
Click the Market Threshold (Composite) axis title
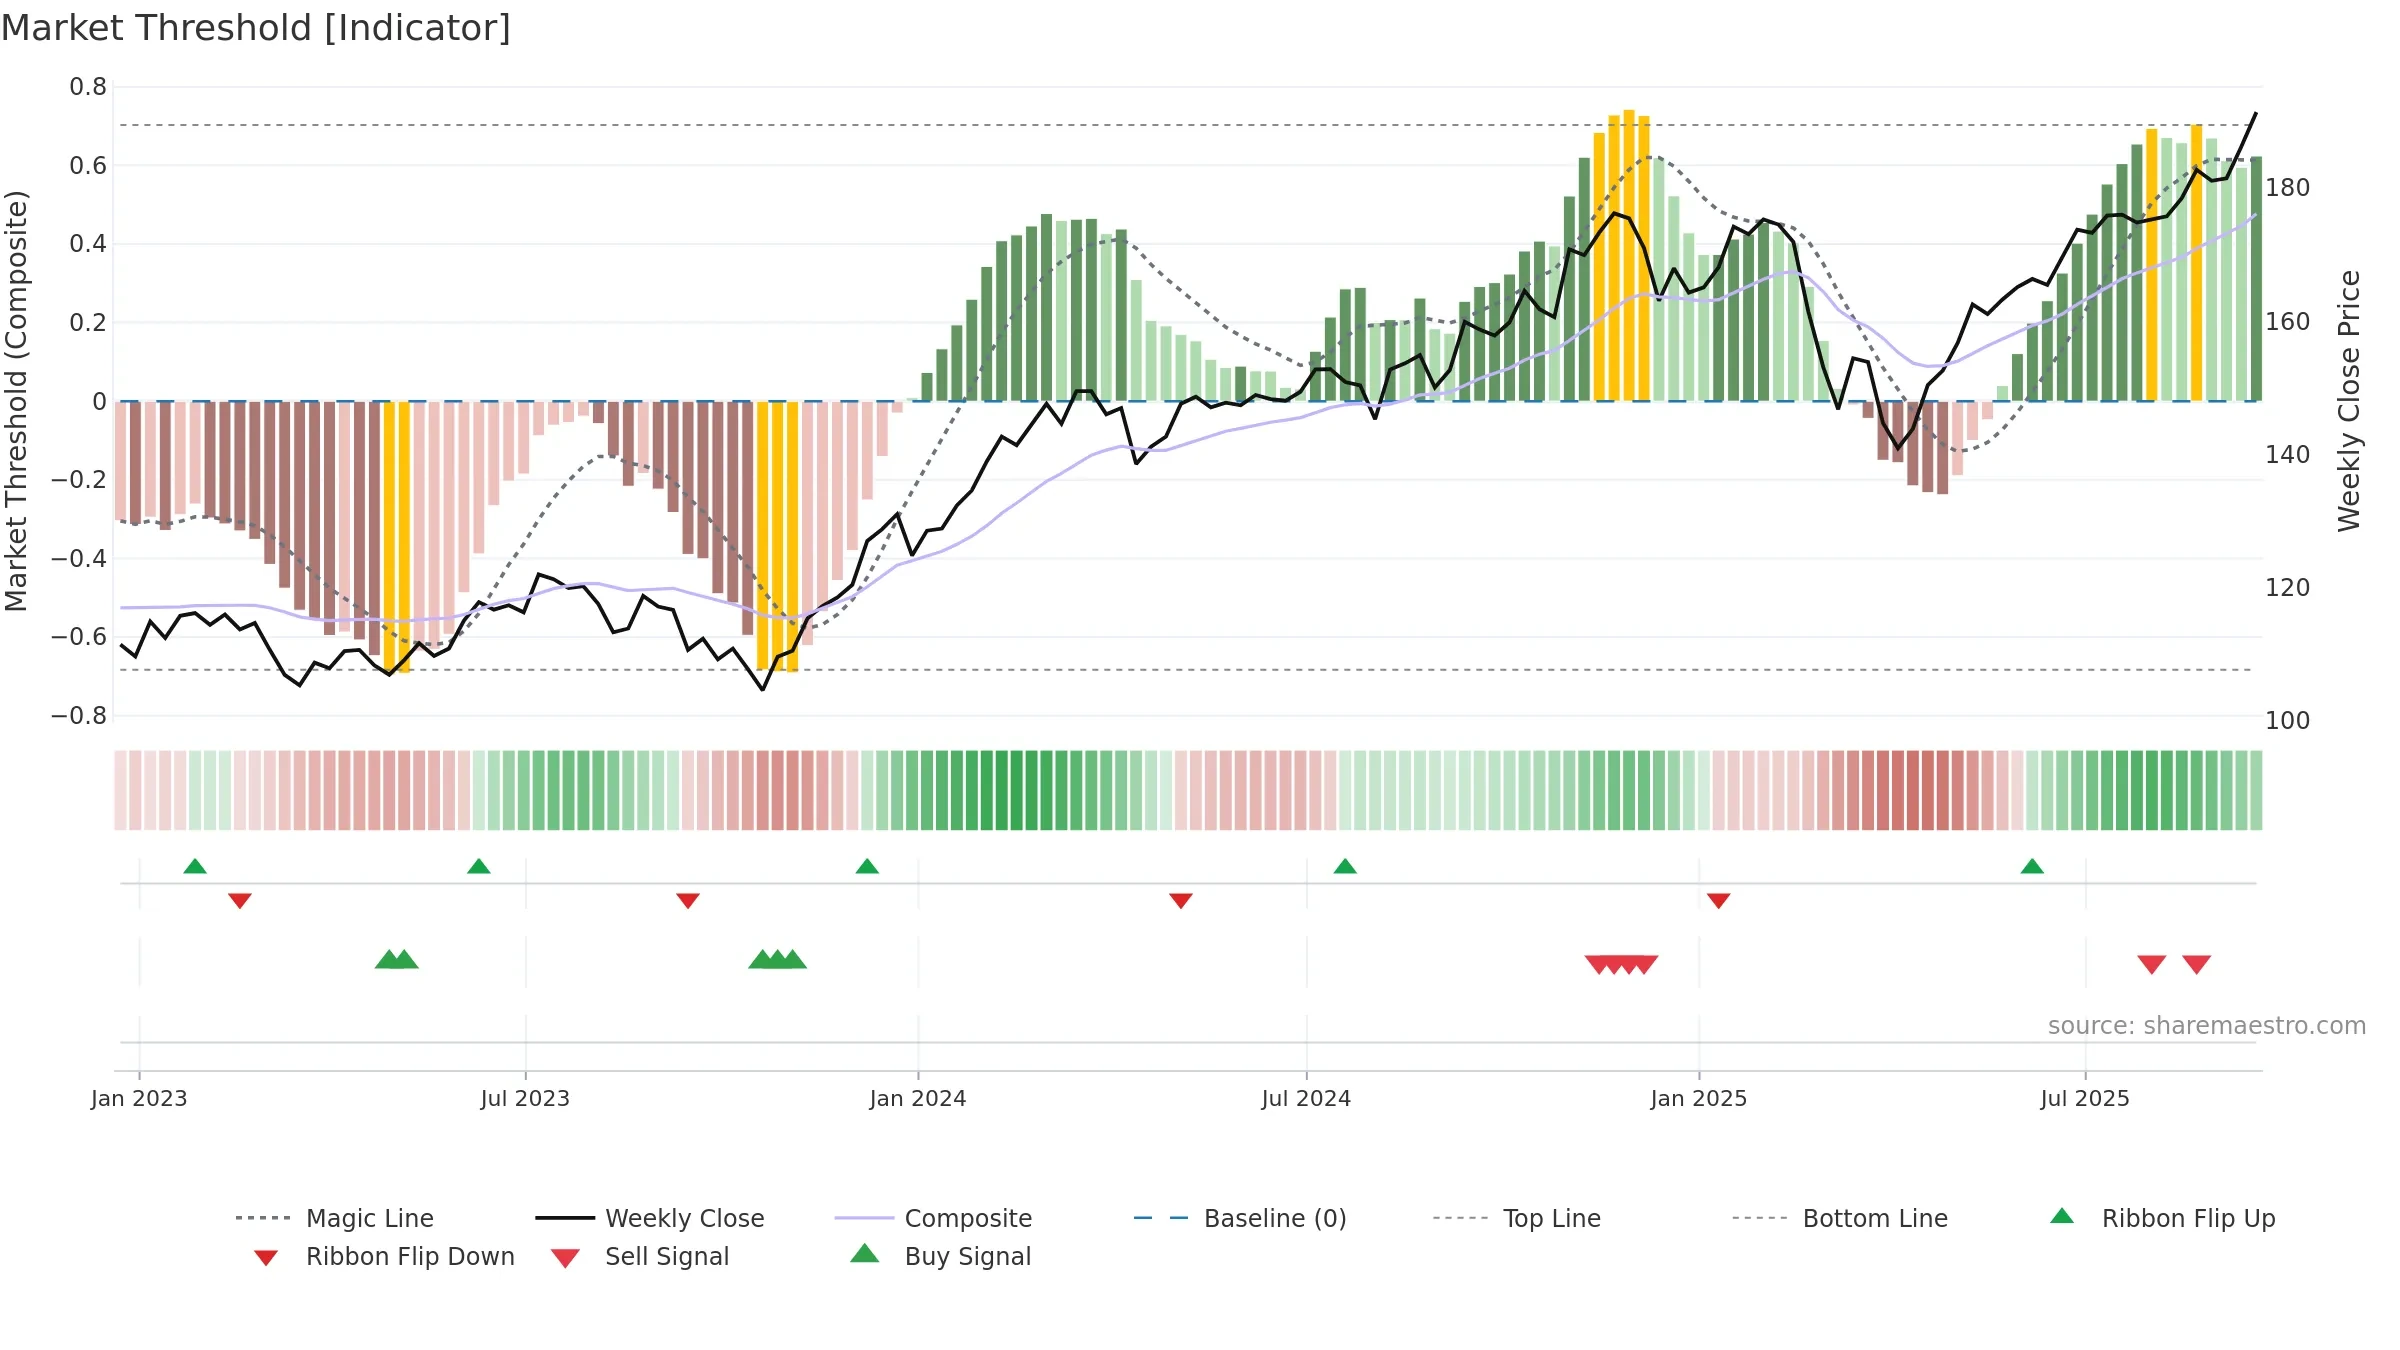point(16,400)
